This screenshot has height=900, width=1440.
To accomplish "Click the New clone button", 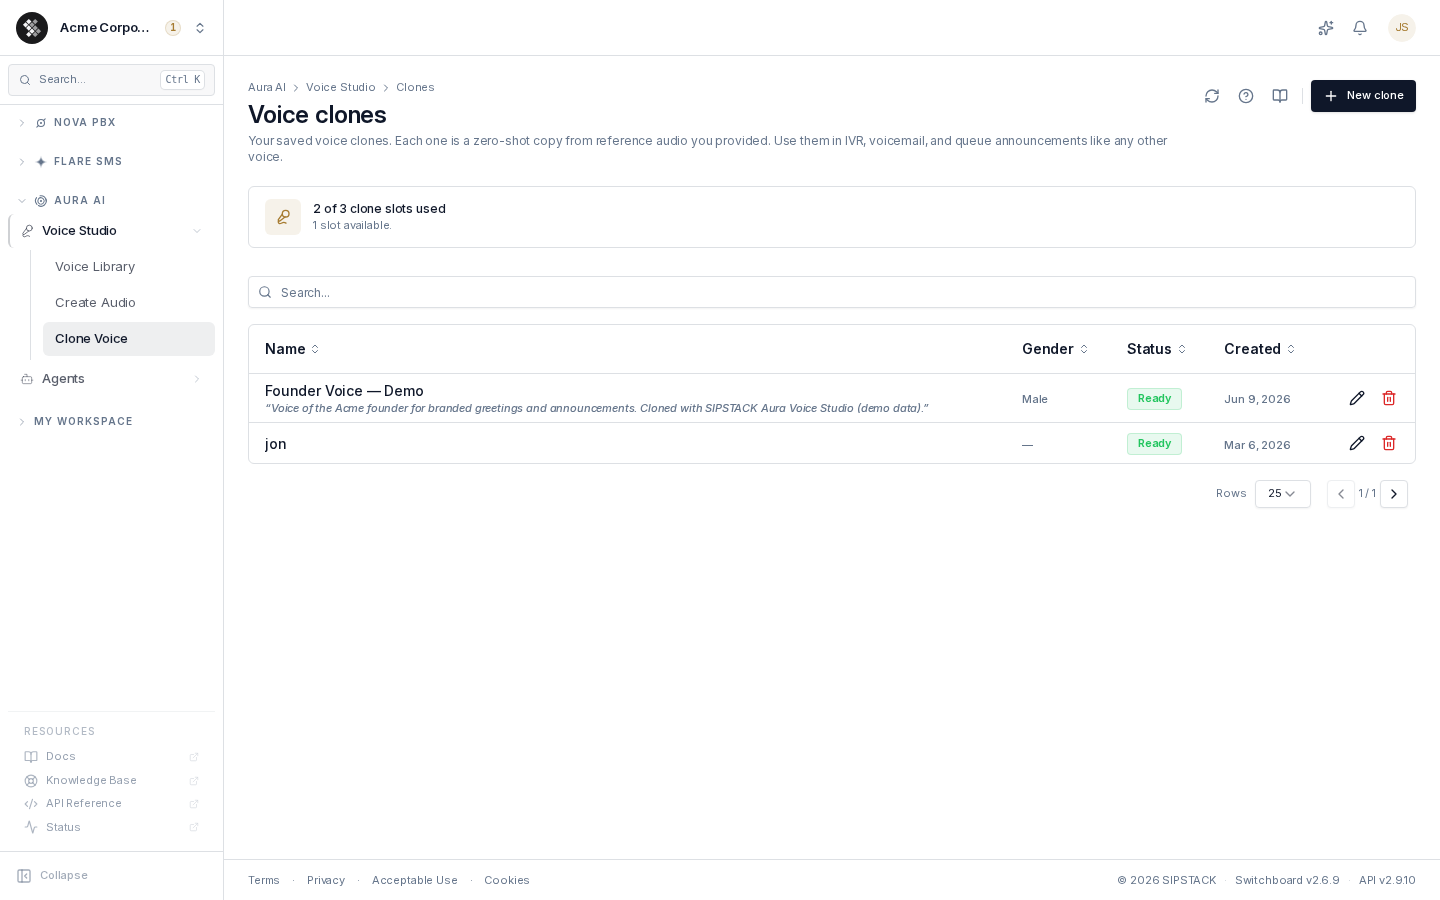I will point(1363,96).
